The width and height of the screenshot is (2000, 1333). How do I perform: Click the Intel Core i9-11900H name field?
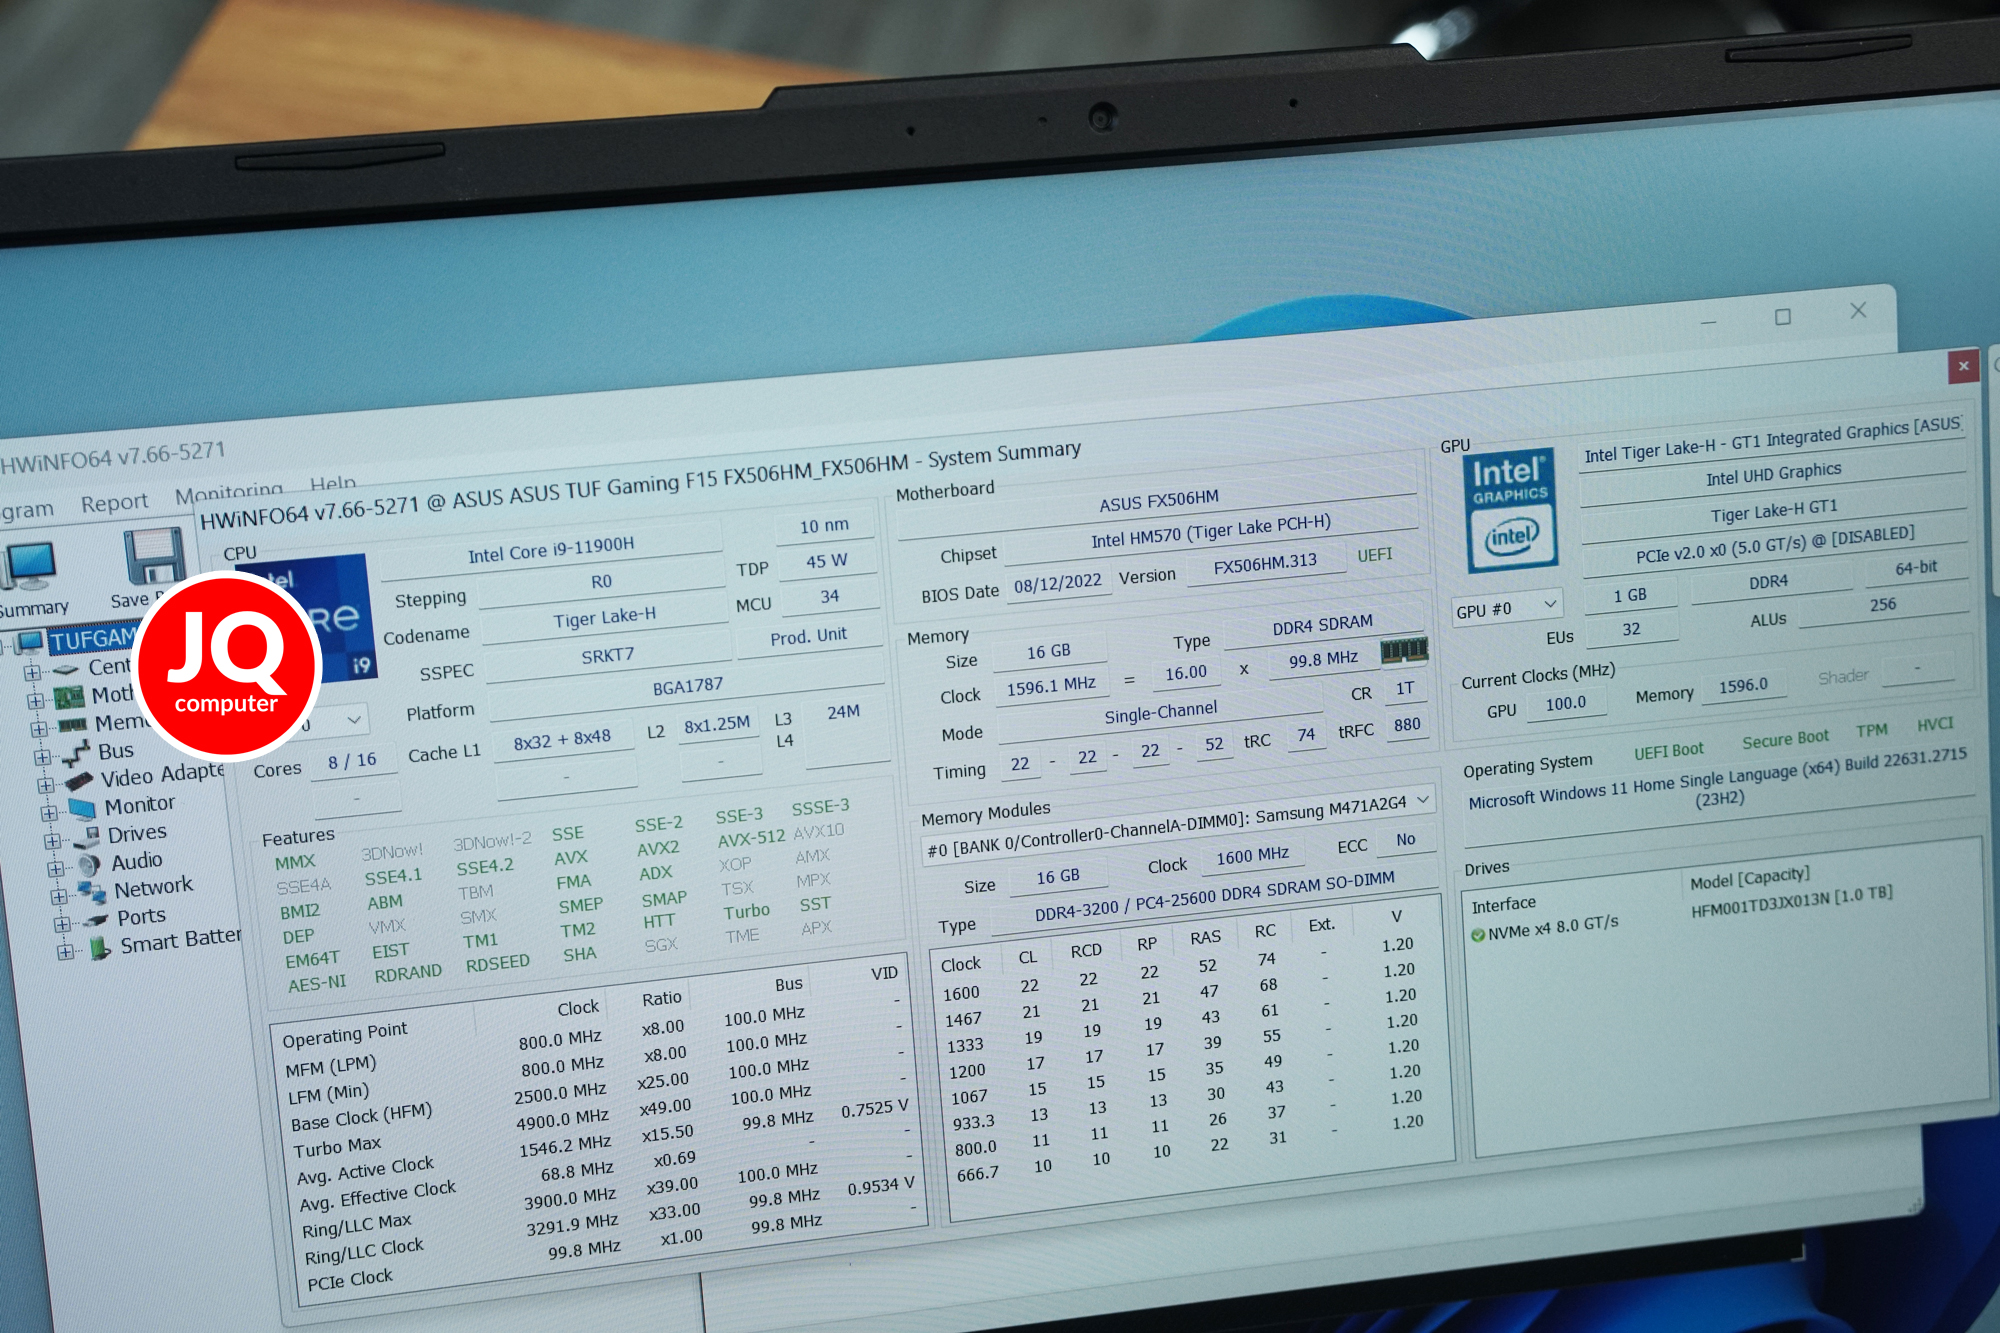[551, 549]
